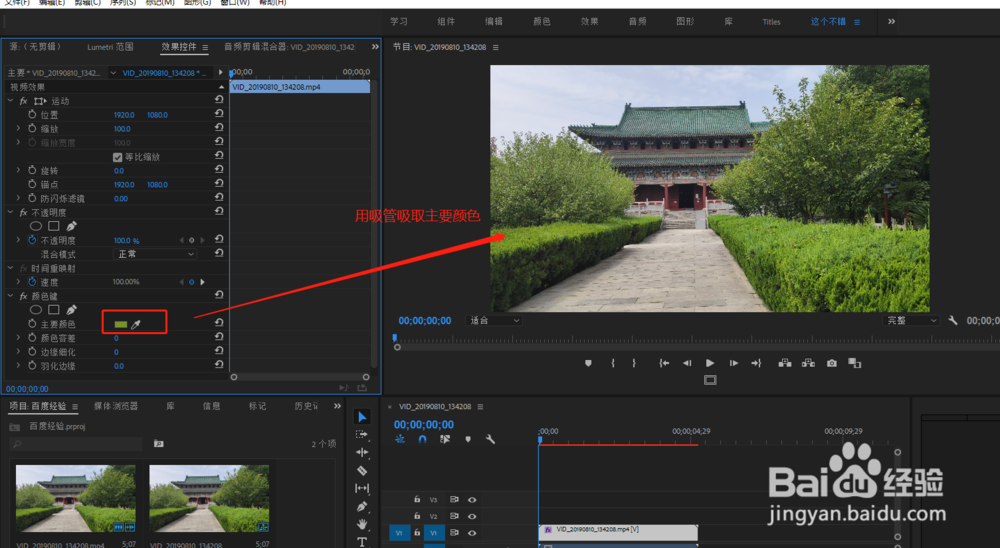Select the Ripple Edit tool
The image size is (1000, 548).
click(362, 452)
